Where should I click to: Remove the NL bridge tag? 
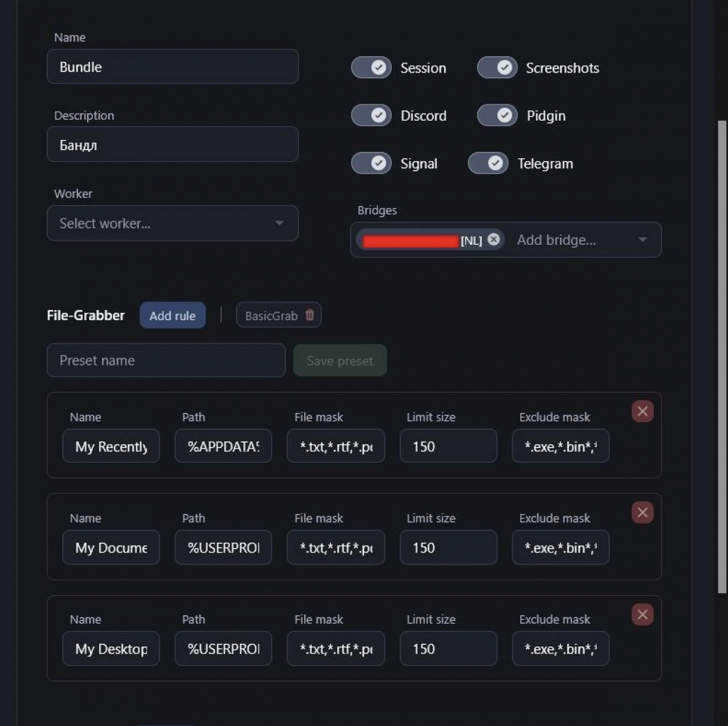pos(494,240)
